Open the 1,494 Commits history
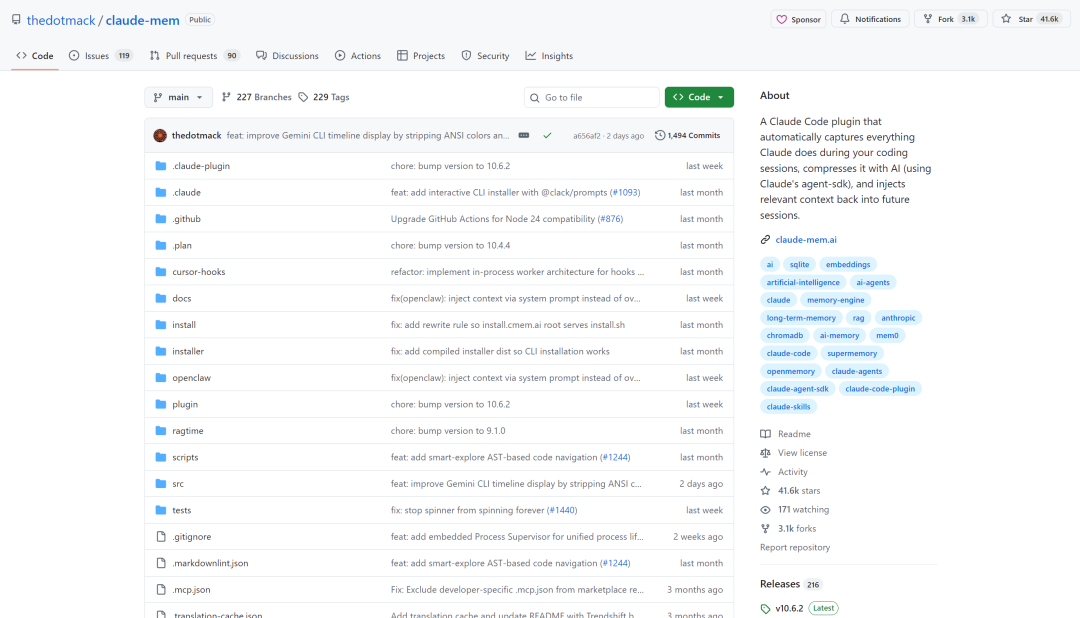 pos(687,135)
